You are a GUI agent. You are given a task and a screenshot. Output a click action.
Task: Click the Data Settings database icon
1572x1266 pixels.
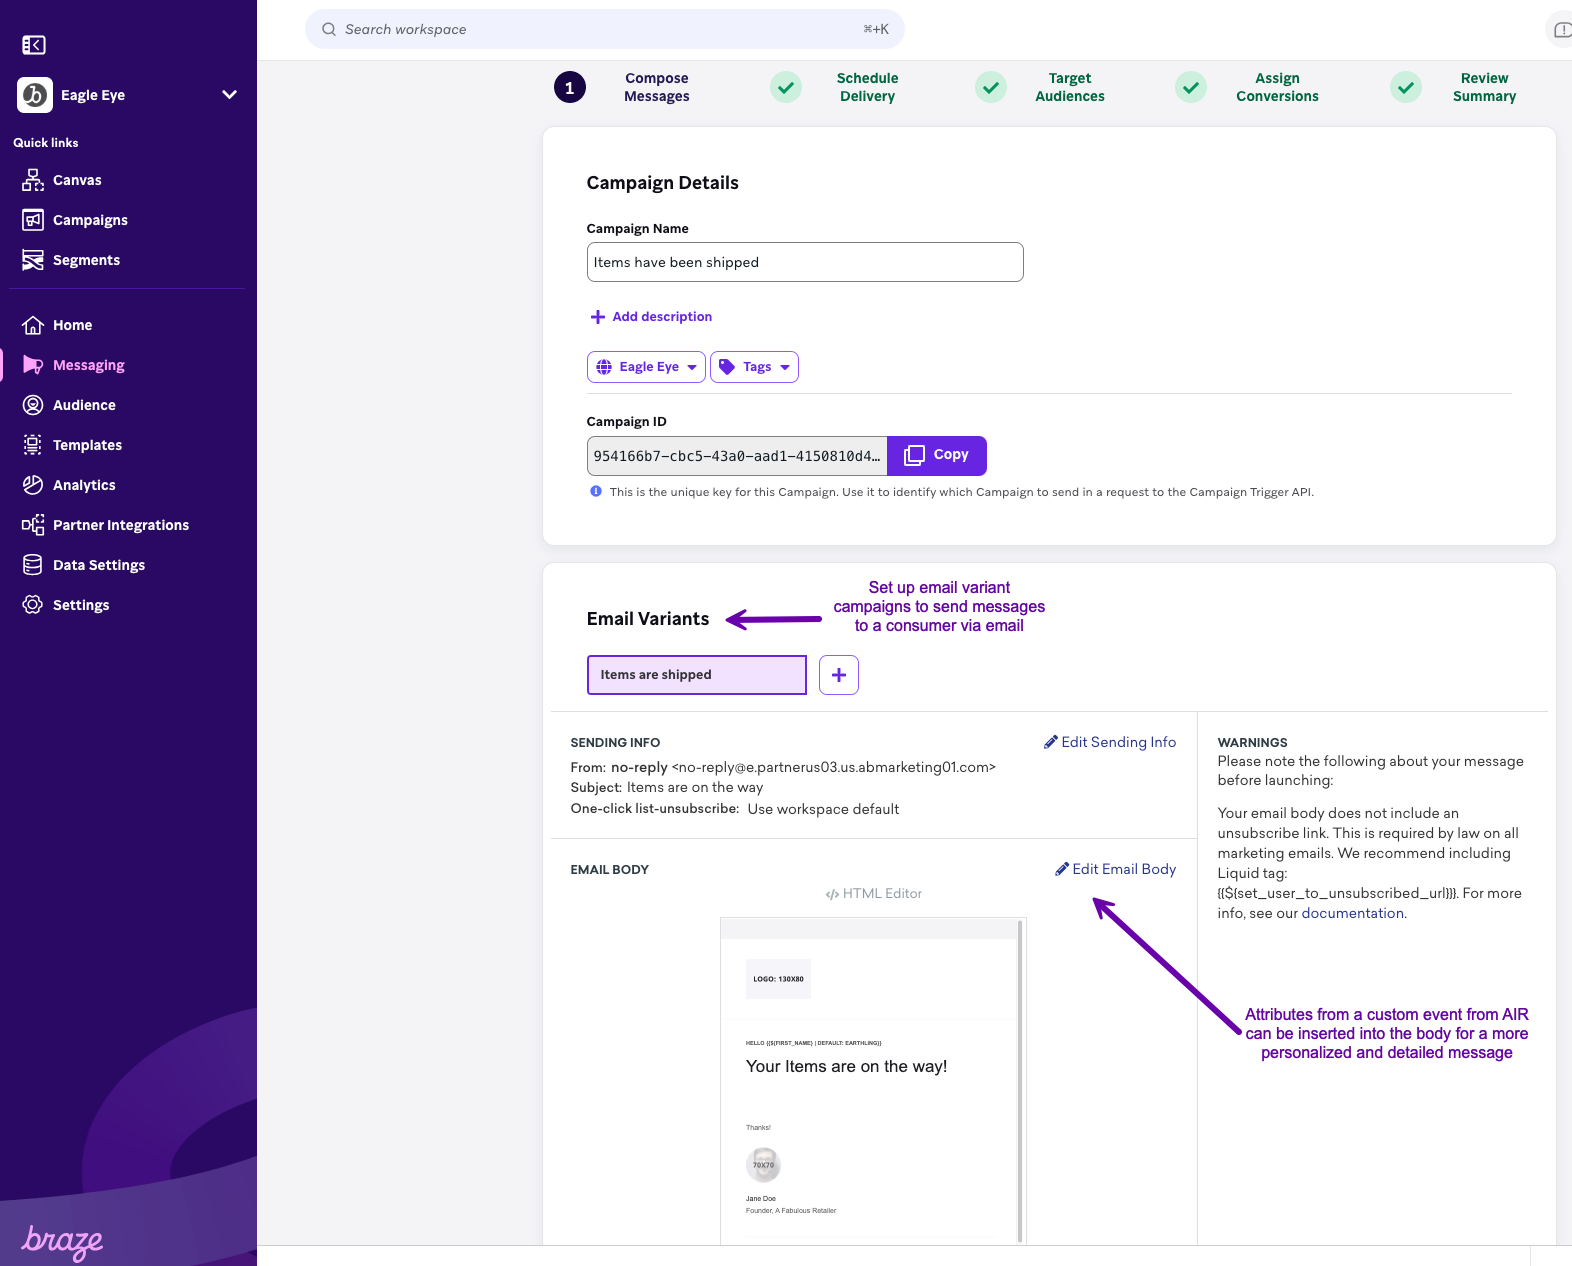[x=33, y=565]
